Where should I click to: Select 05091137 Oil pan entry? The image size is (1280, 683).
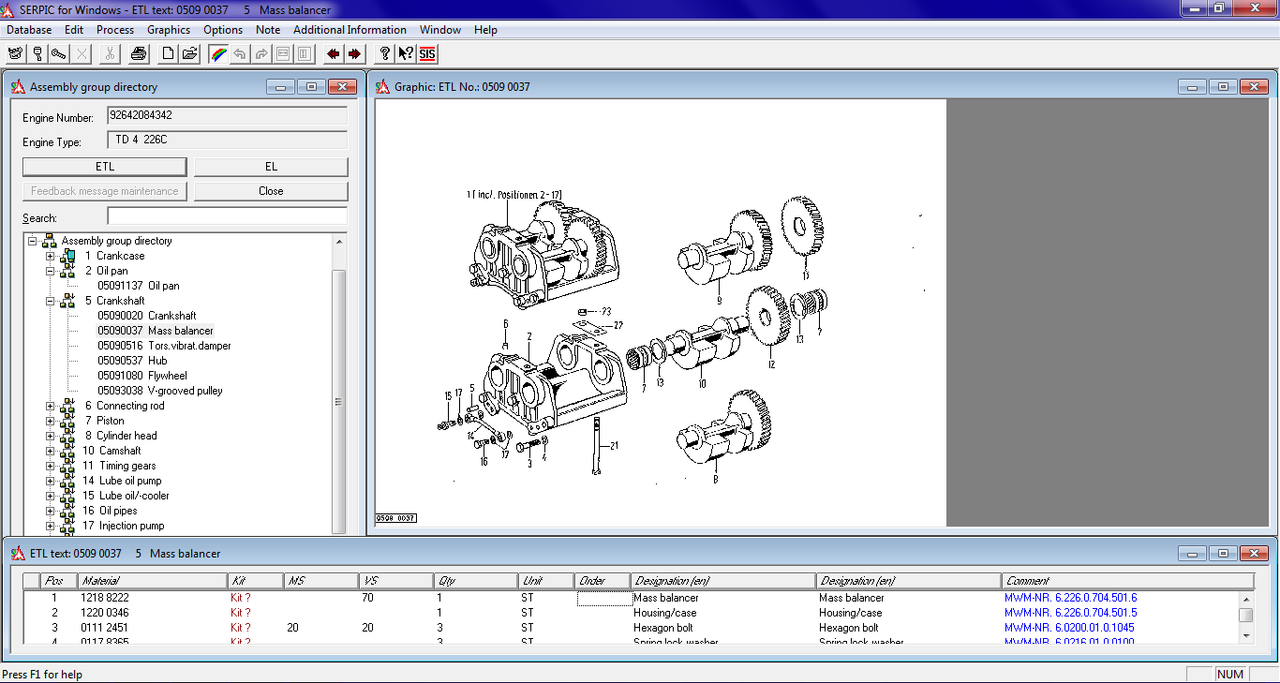138,286
